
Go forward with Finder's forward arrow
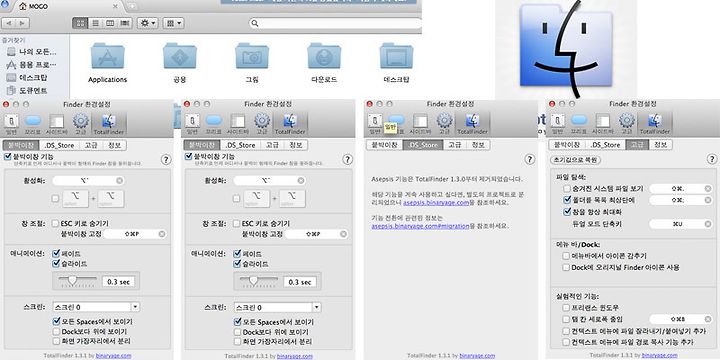coord(22,23)
